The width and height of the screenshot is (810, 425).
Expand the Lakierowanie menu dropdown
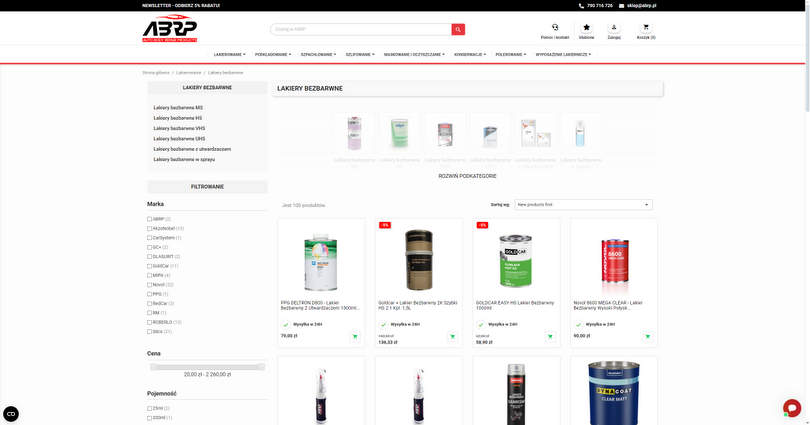230,54
